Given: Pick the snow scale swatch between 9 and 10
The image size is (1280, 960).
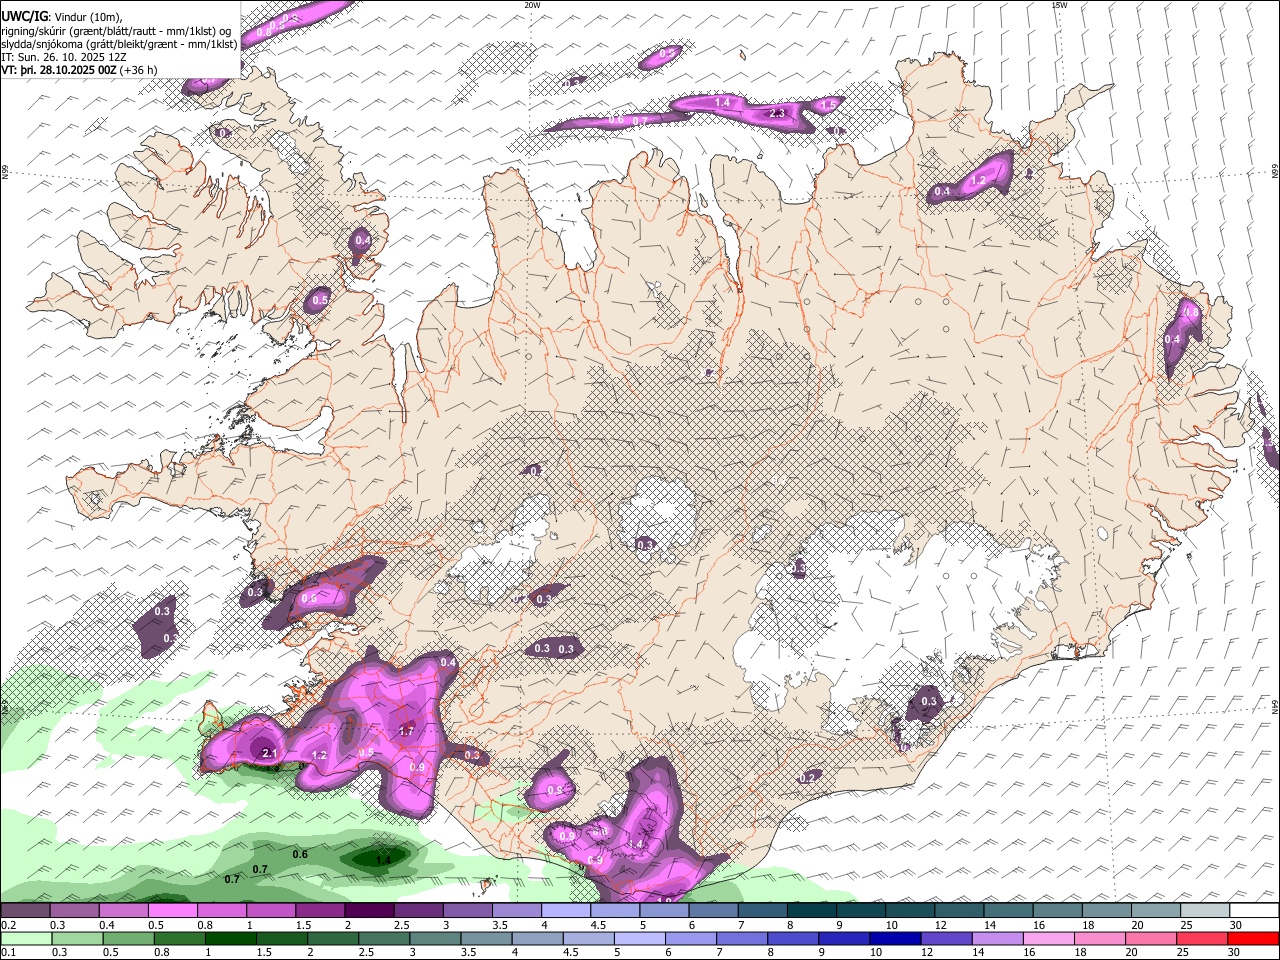Looking at the screenshot, I should click(860, 911).
